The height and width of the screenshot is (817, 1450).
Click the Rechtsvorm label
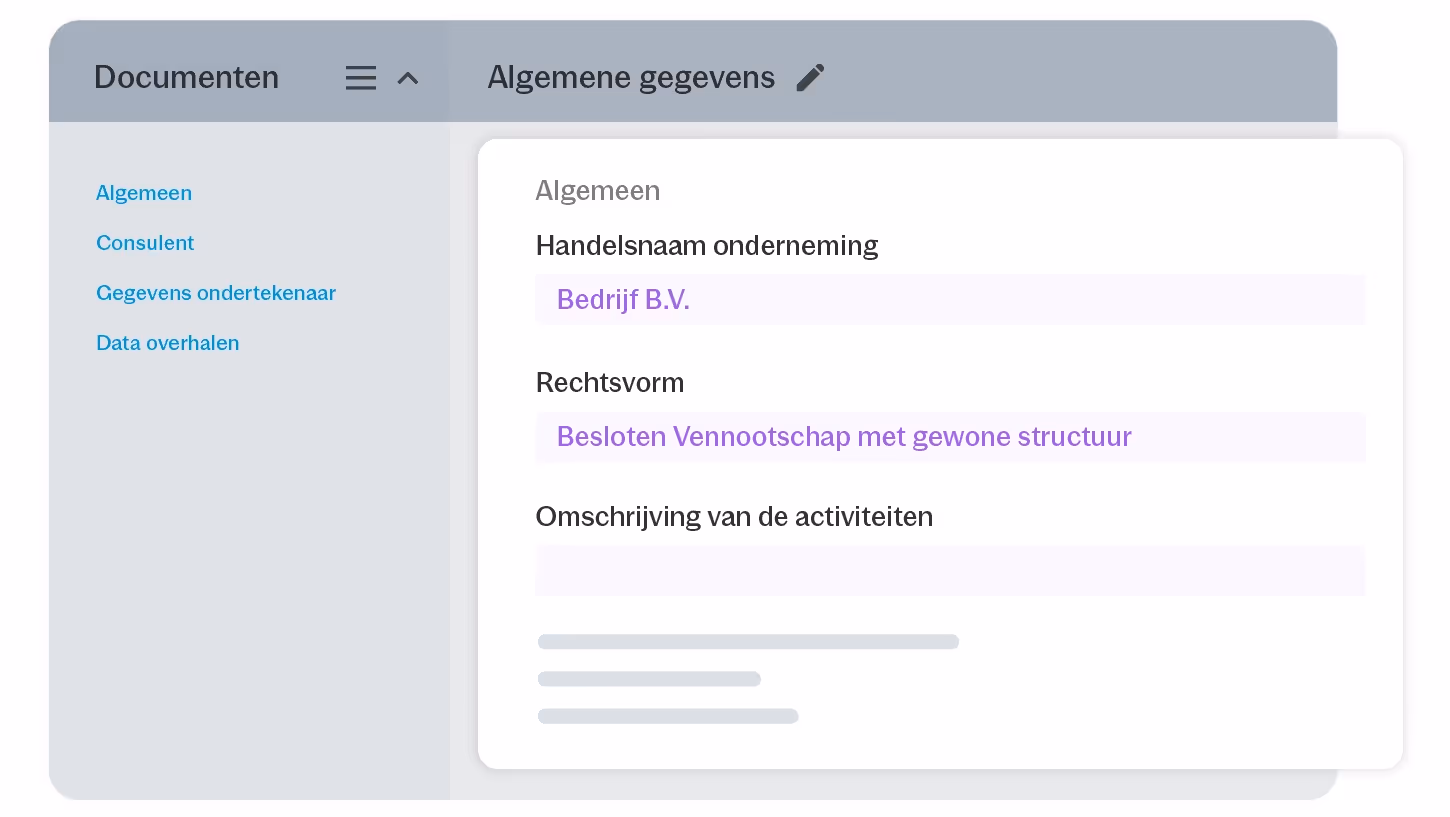(610, 383)
